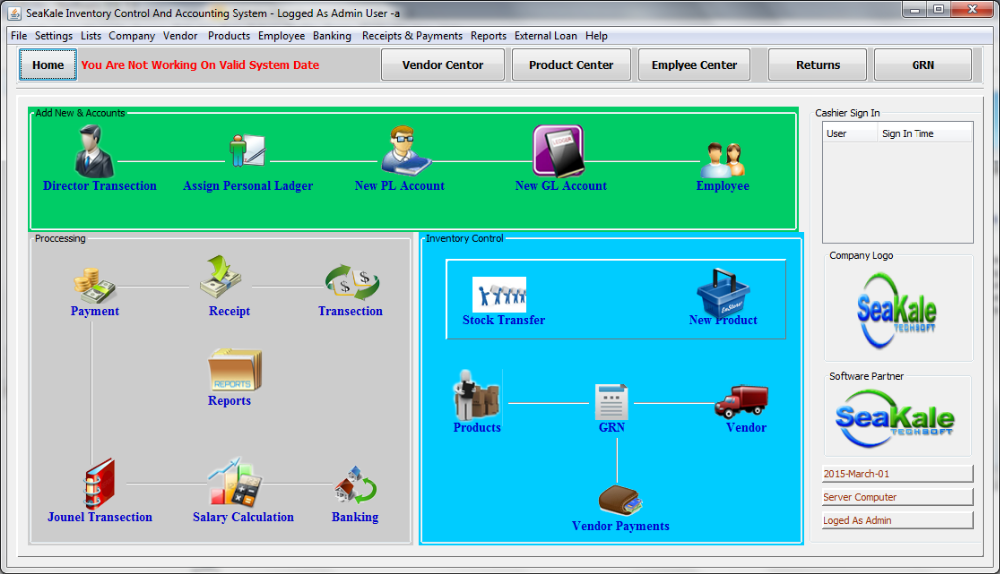The width and height of the screenshot is (1000, 574).
Task: Open the New PL Account icon
Action: click(406, 151)
